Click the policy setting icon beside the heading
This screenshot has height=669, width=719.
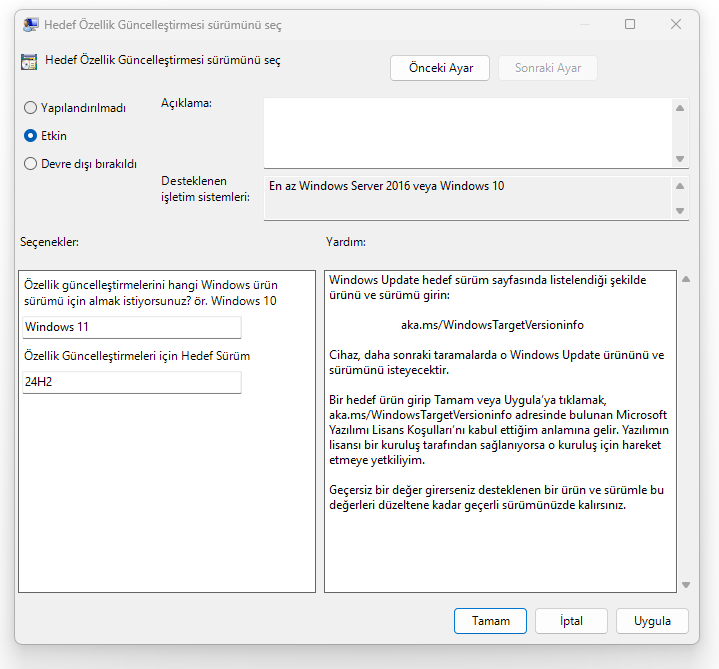click(x=29, y=61)
